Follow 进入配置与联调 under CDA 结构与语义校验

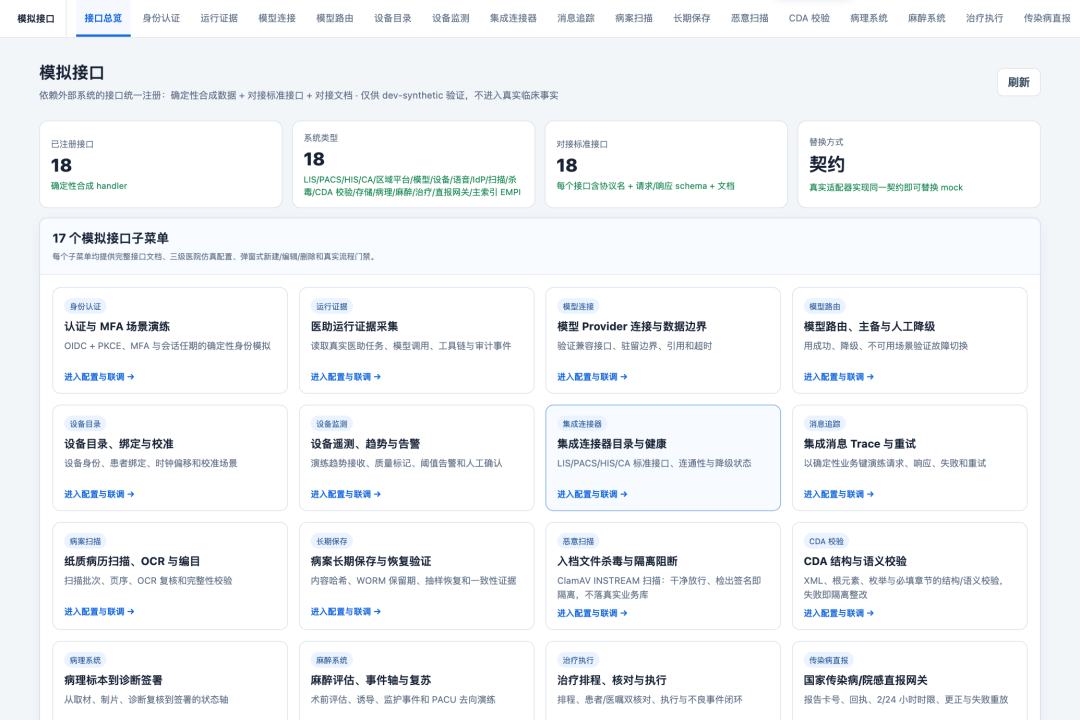click(839, 613)
